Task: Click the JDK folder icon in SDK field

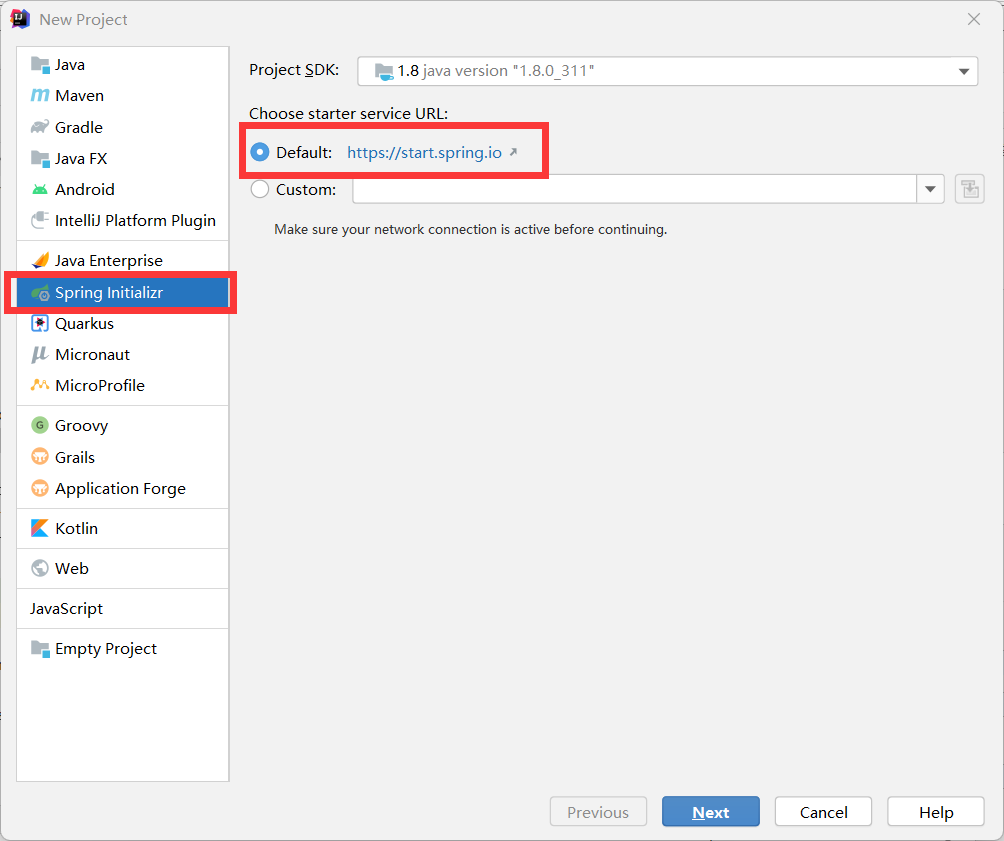Action: tap(384, 71)
